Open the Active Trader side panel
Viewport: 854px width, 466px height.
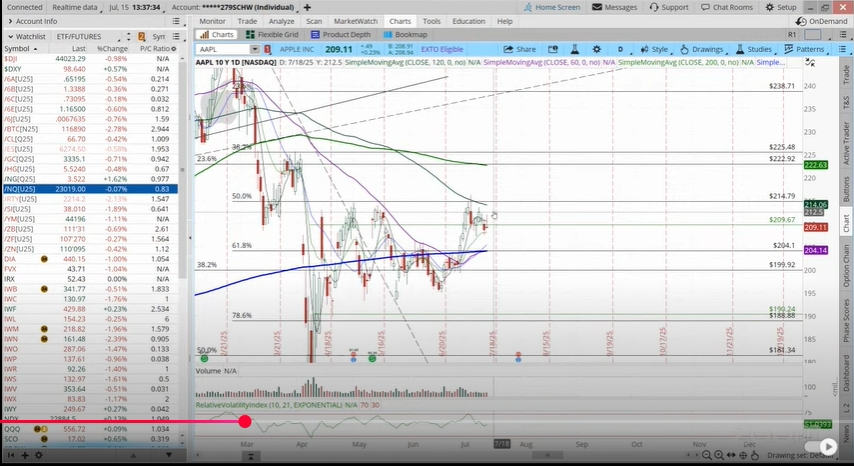click(846, 143)
